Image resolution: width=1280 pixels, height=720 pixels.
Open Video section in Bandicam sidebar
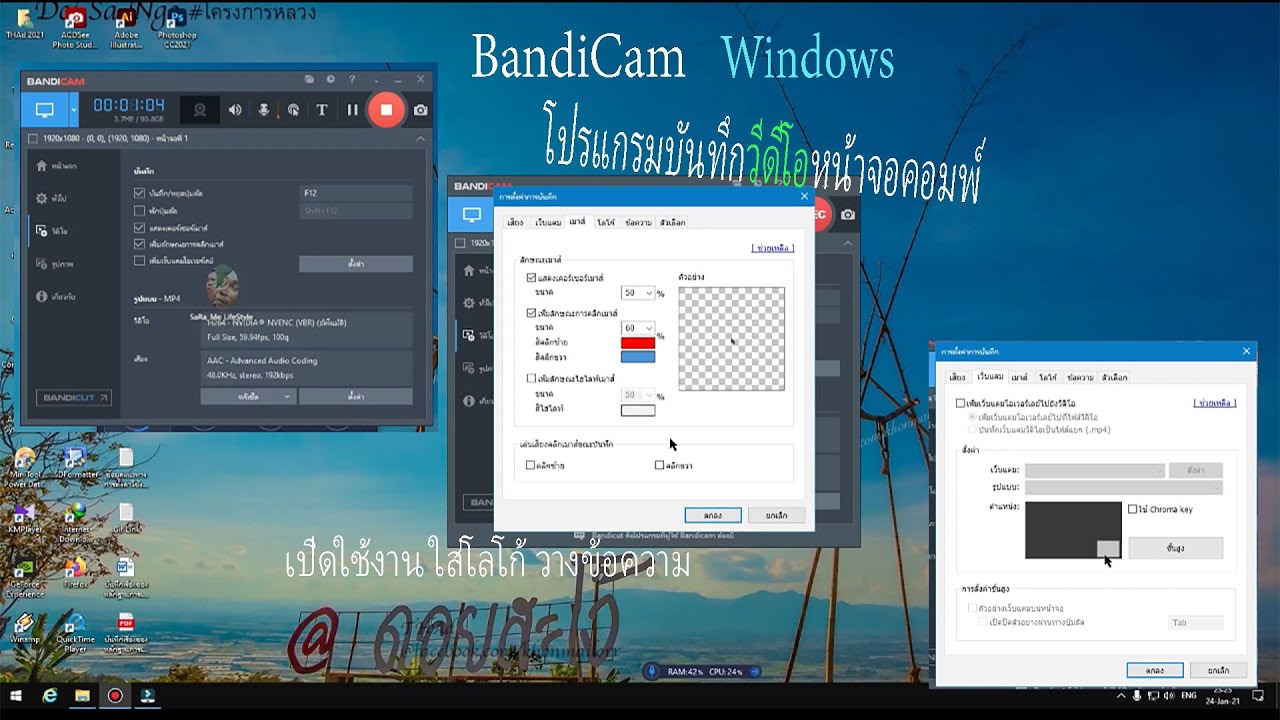54,230
